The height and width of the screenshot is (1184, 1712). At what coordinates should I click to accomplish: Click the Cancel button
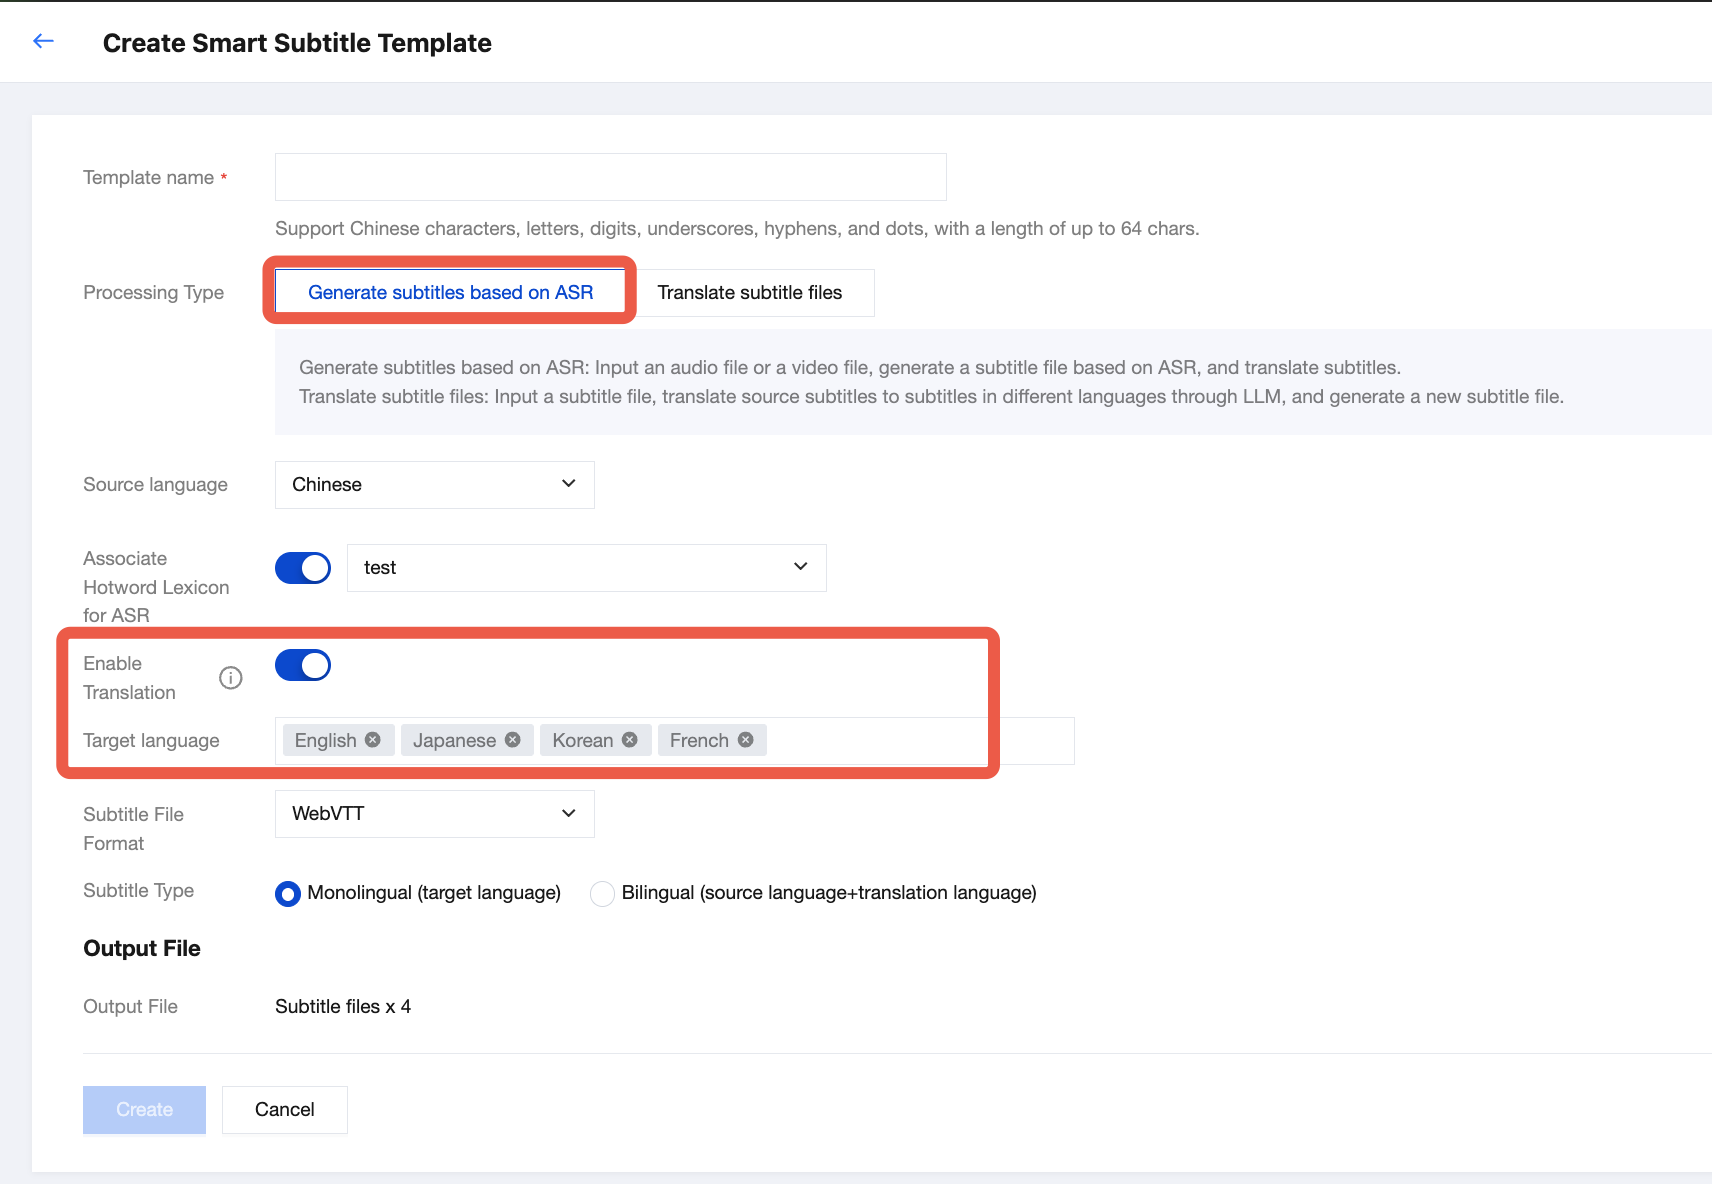(285, 1110)
